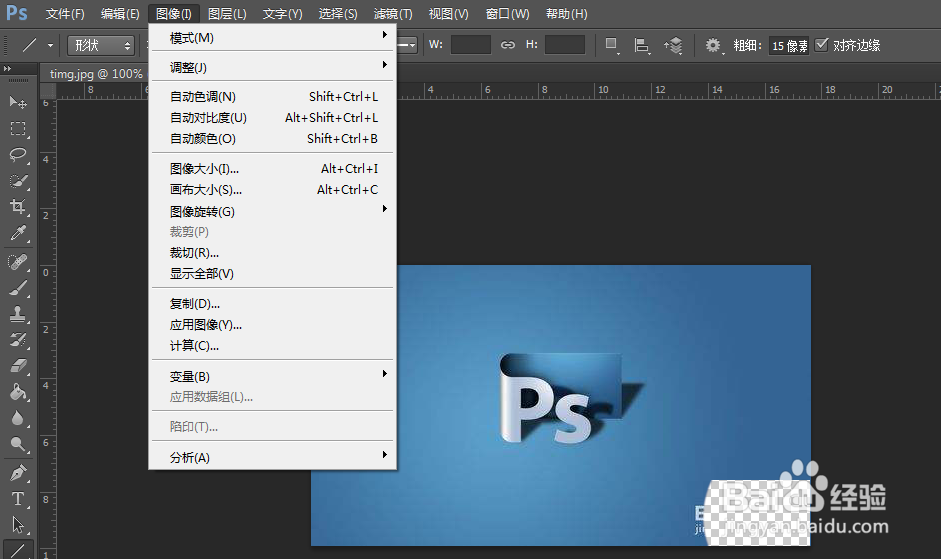Open the path arrangement icon
The width and height of the screenshot is (941, 559).
[673, 45]
